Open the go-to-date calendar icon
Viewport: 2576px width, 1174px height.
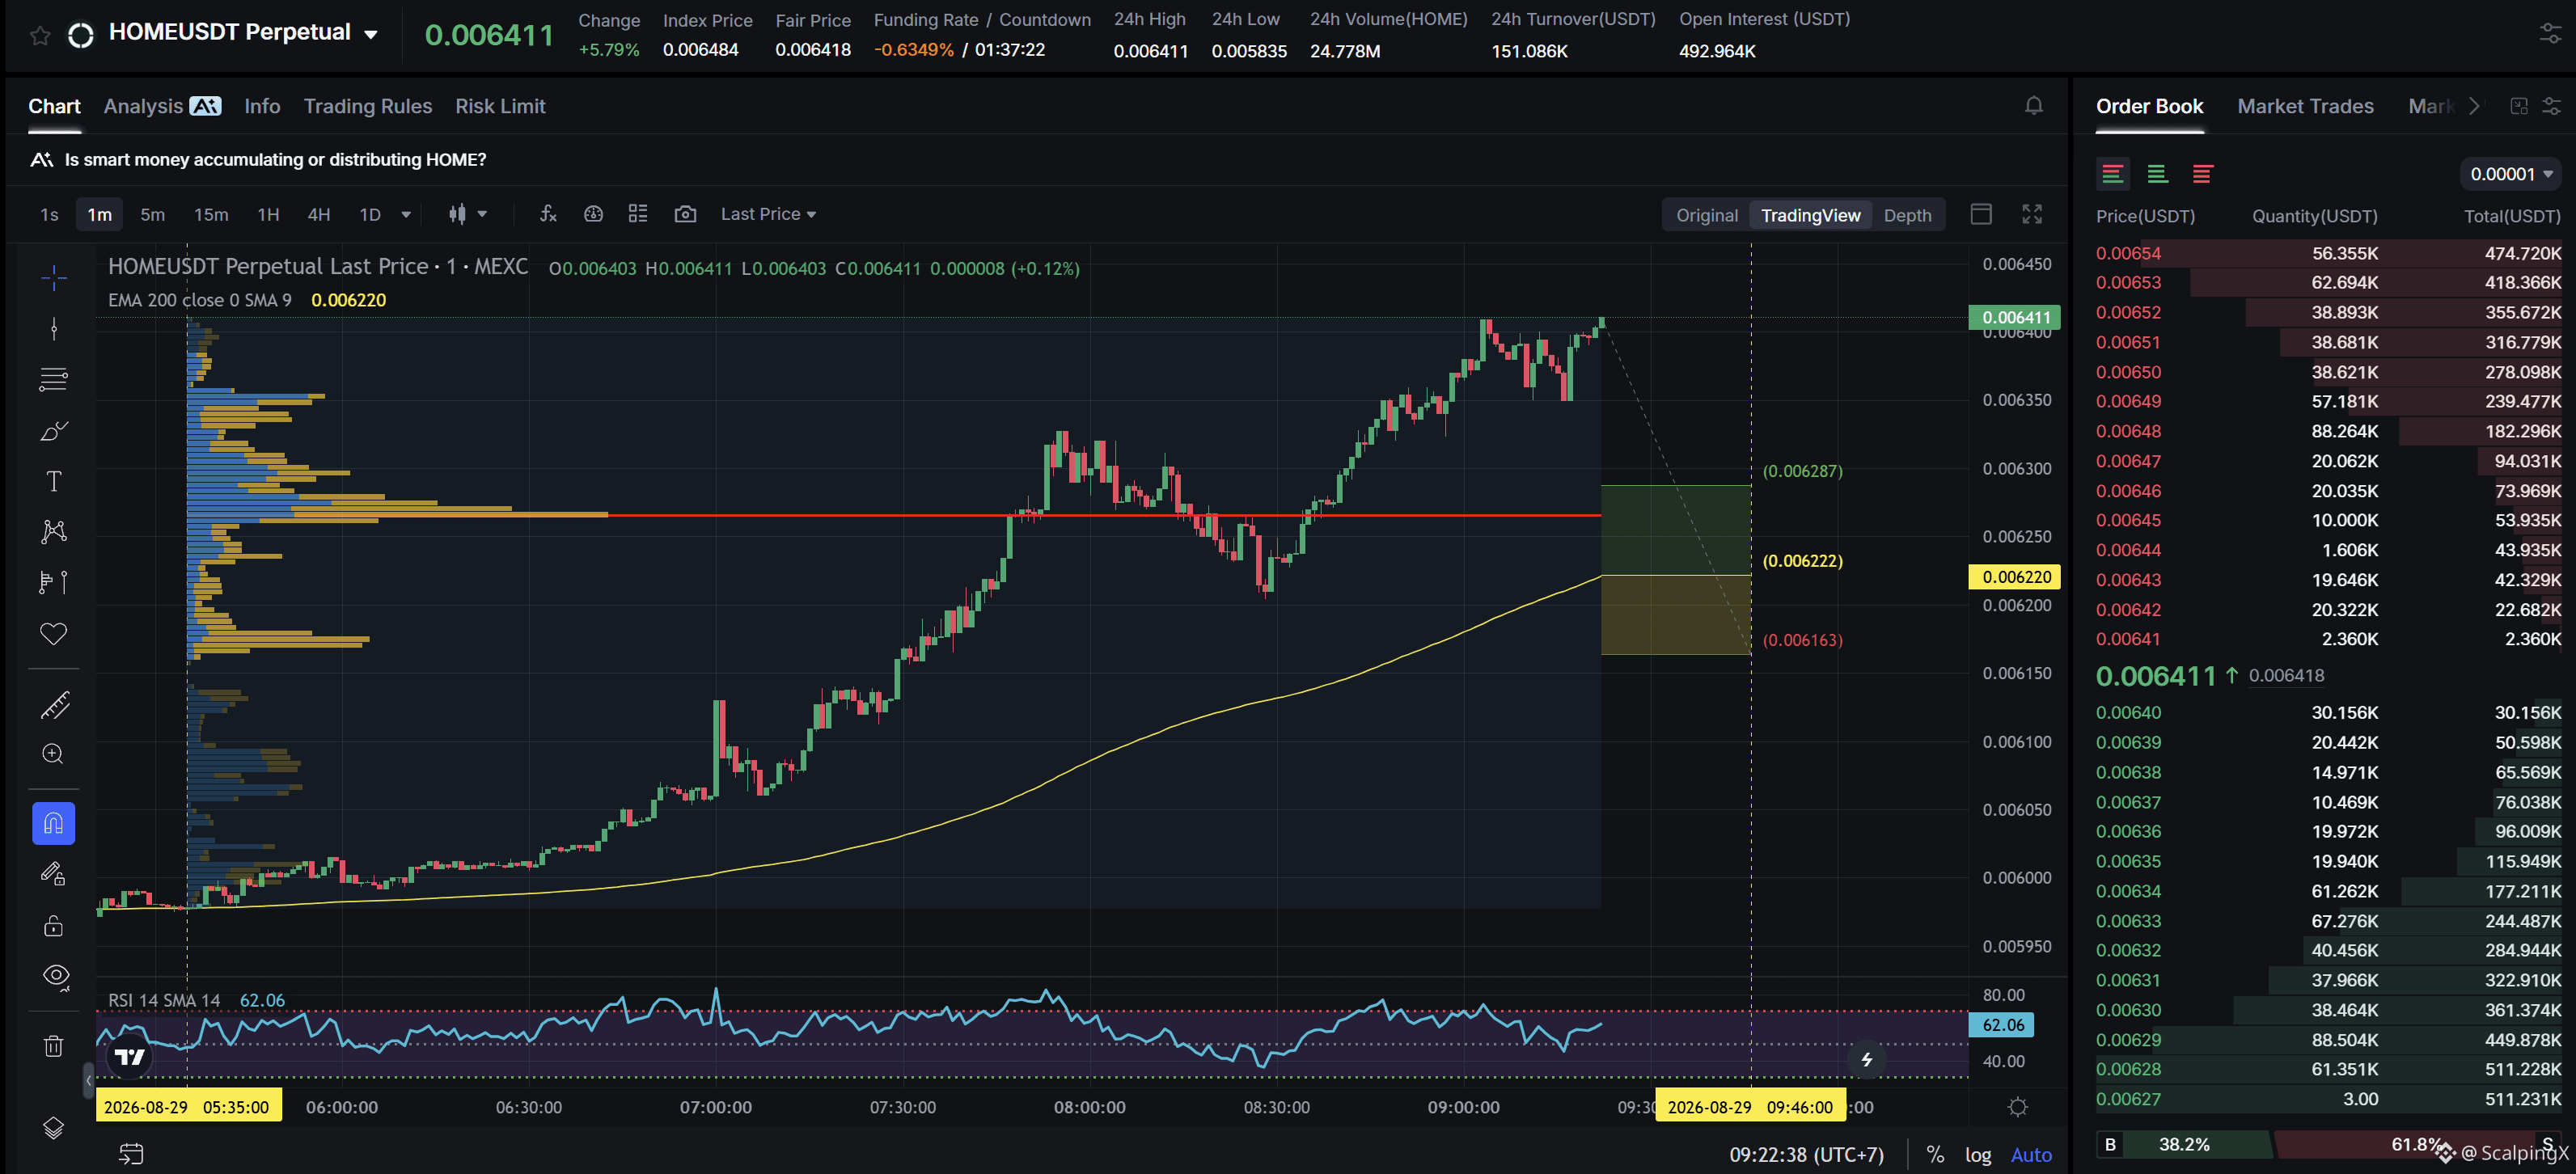(x=131, y=1154)
